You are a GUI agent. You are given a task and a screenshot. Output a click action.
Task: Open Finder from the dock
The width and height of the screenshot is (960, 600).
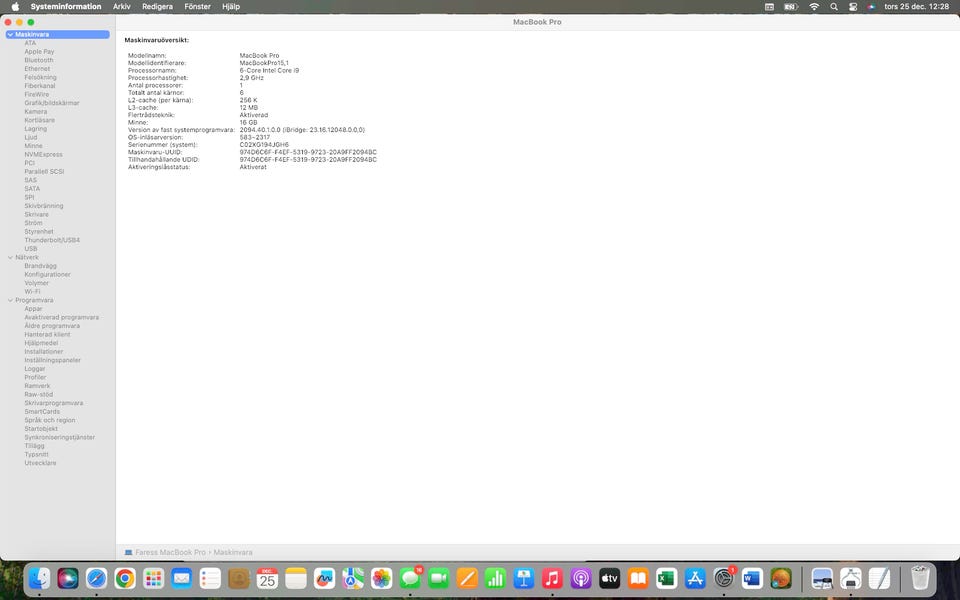tap(40, 578)
